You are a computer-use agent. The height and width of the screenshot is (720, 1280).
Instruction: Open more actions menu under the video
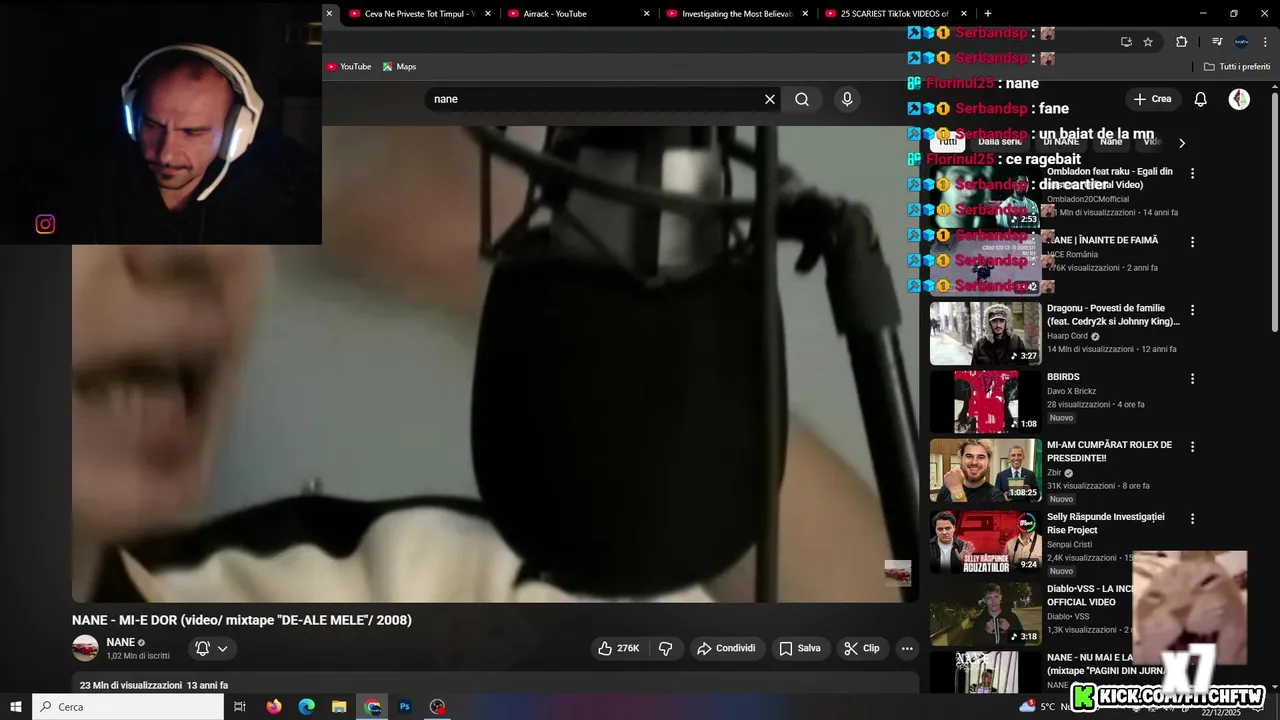click(x=907, y=648)
